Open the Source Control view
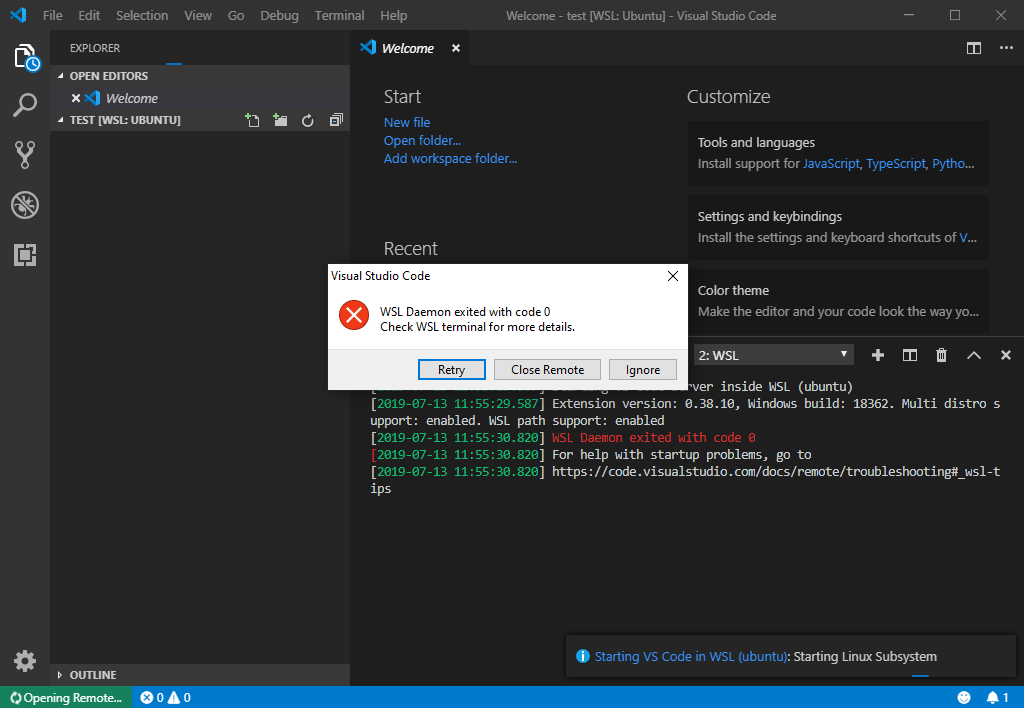Screen dimensions: 1024x708 24,155
